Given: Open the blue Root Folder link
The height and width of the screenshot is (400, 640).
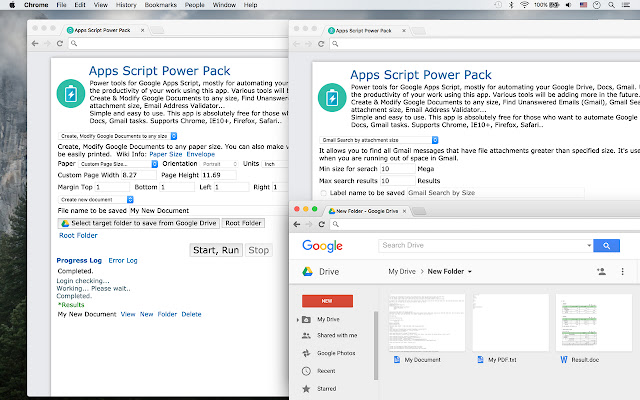Looking at the screenshot, I should coord(78,236).
